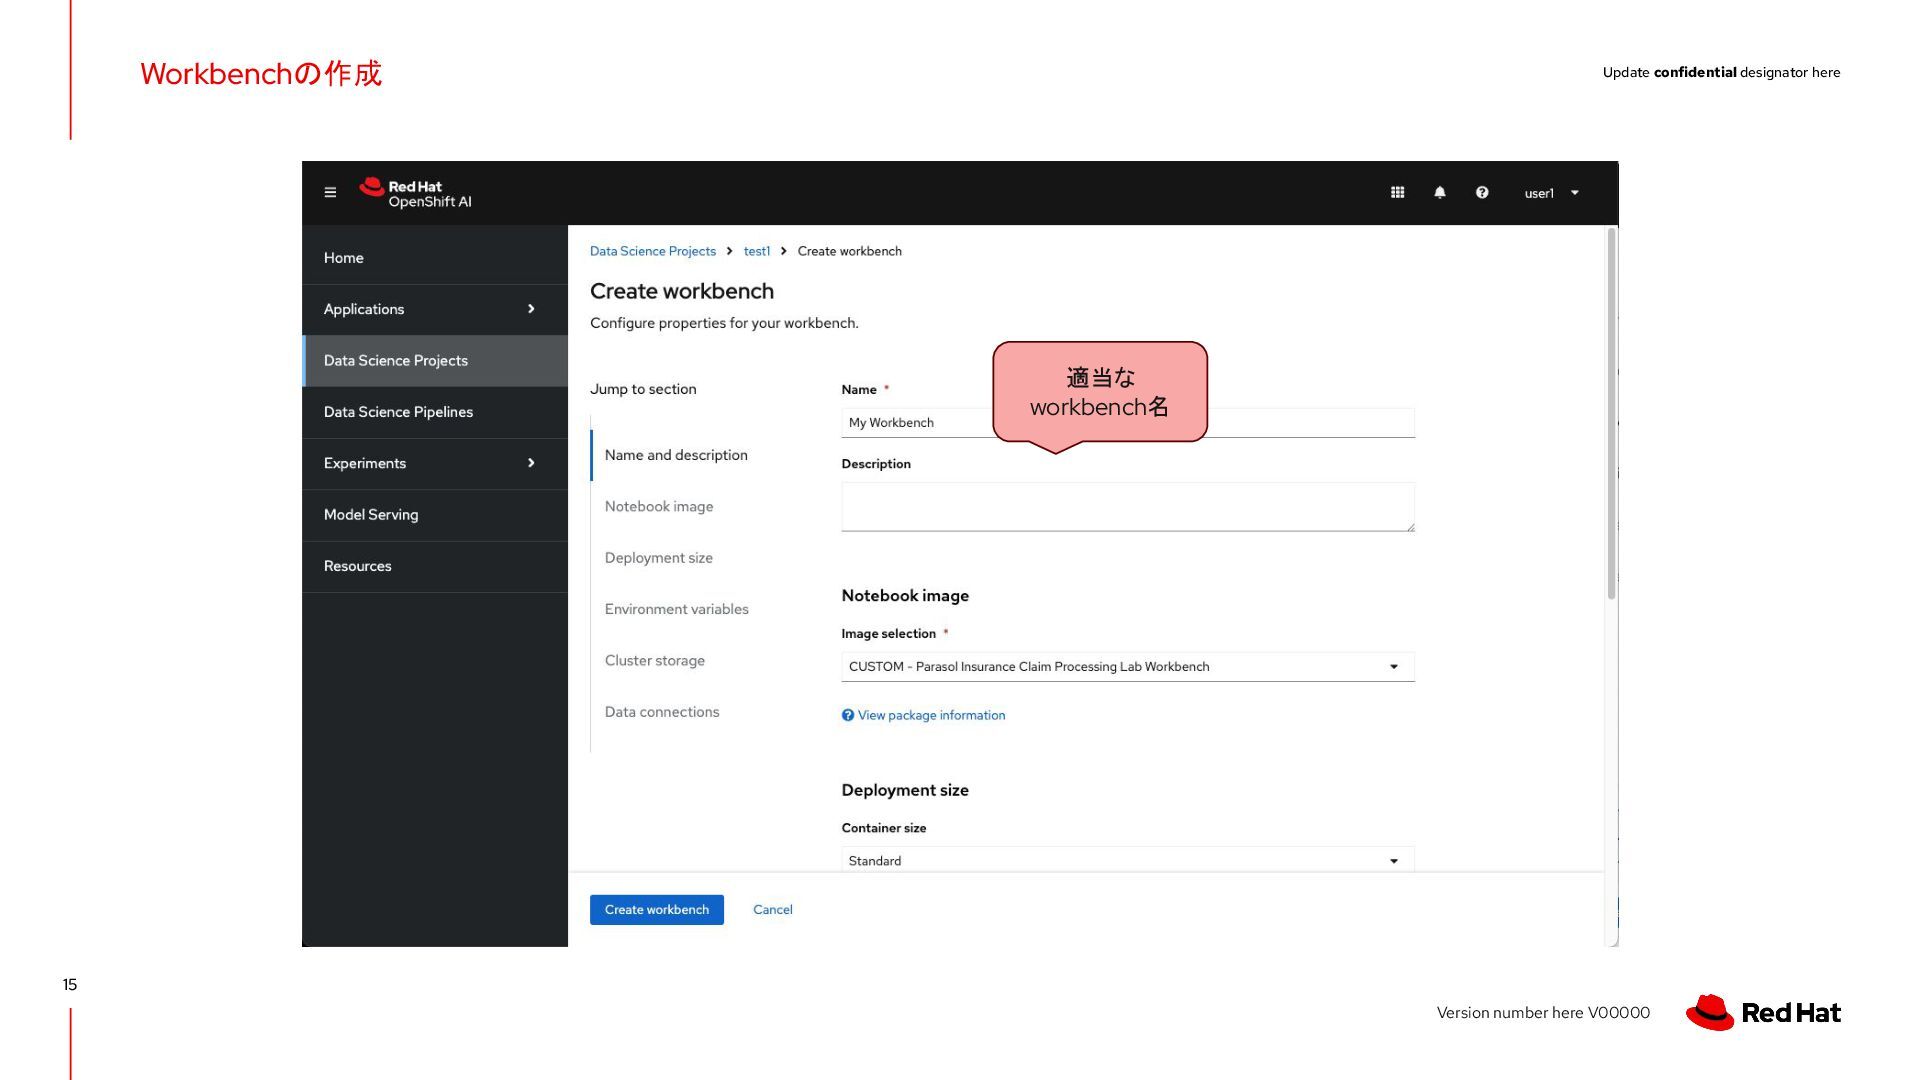Click the Data Science Projects breadcrumb link
Viewport: 1920px width, 1080px height.
(x=652, y=251)
